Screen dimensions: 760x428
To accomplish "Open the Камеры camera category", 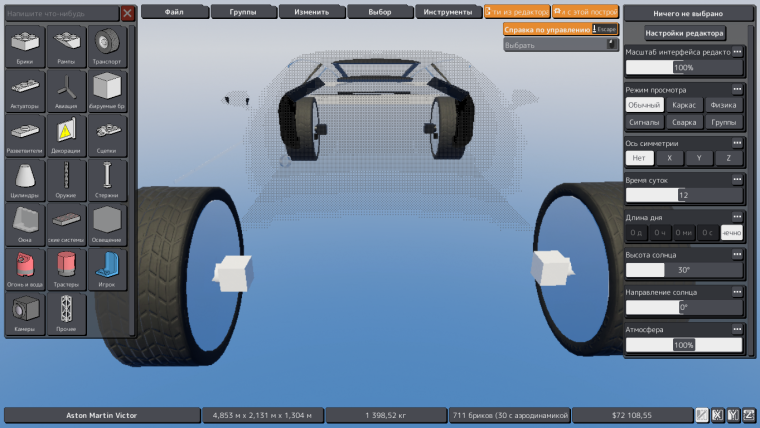I will (x=25, y=314).
